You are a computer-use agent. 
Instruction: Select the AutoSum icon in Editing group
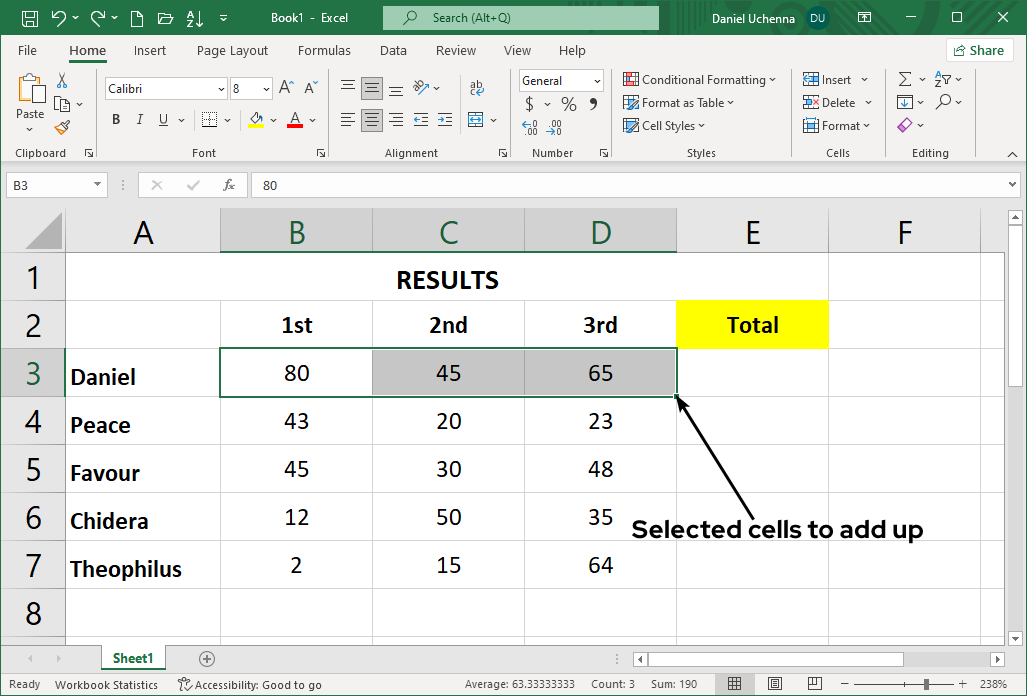point(905,78)
